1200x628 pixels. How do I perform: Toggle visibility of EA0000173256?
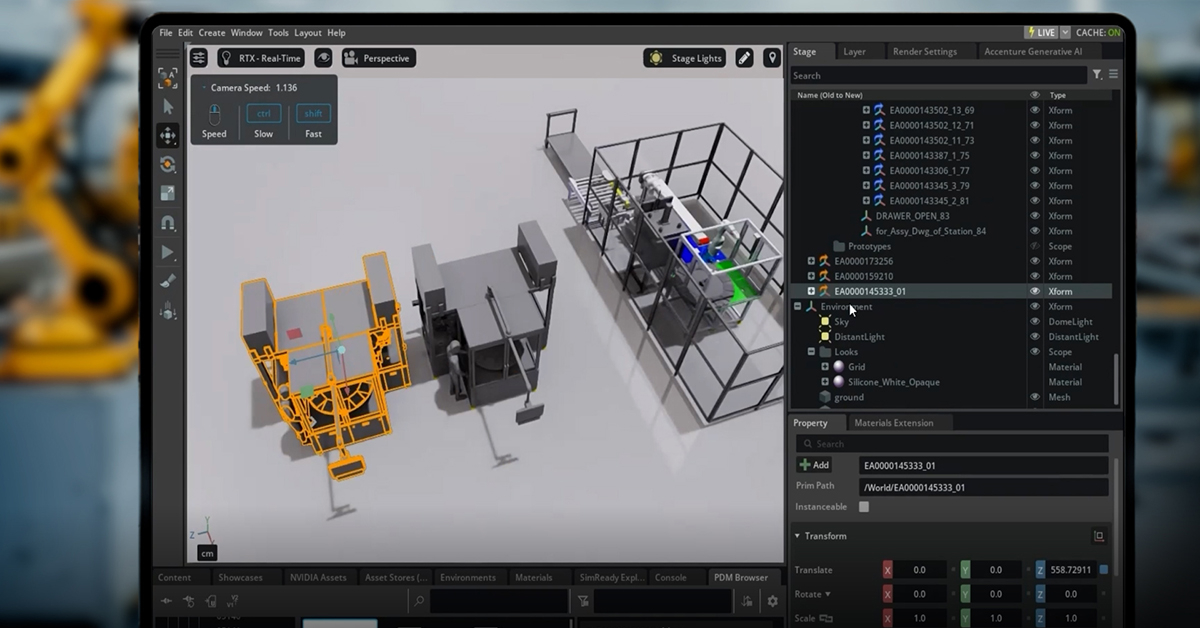[1035, 261]
